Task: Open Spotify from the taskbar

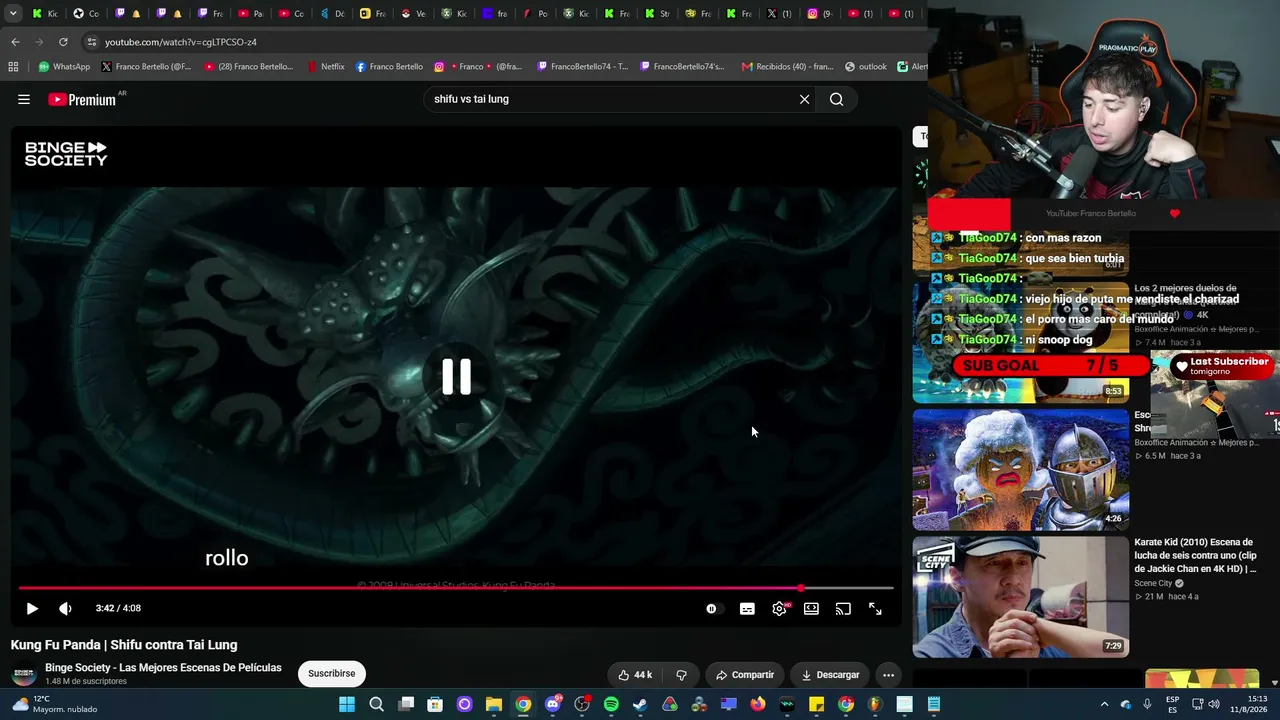Action: (x=611, y=705)
